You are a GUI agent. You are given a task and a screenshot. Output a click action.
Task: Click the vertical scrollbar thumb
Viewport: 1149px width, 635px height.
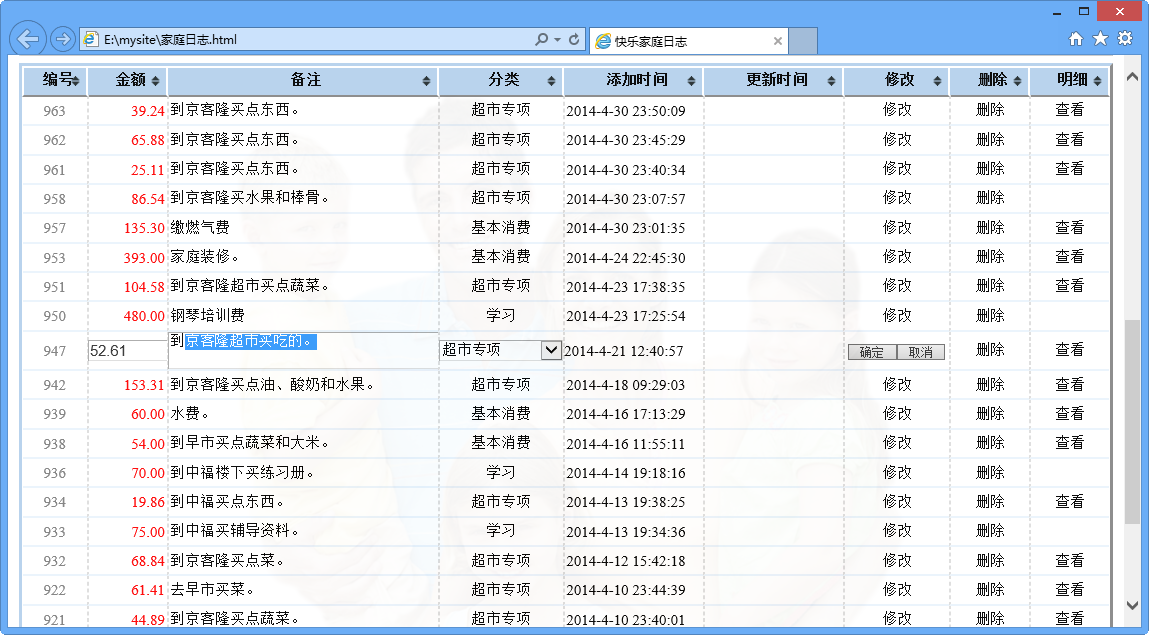click(1132, 421)
